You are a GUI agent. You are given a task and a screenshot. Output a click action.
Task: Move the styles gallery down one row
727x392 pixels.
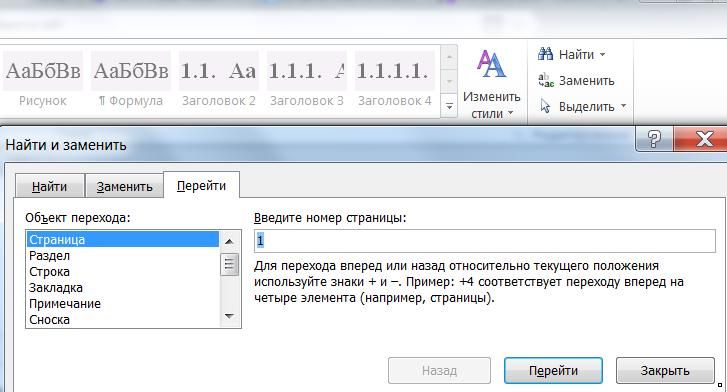(x=449, y=82)
